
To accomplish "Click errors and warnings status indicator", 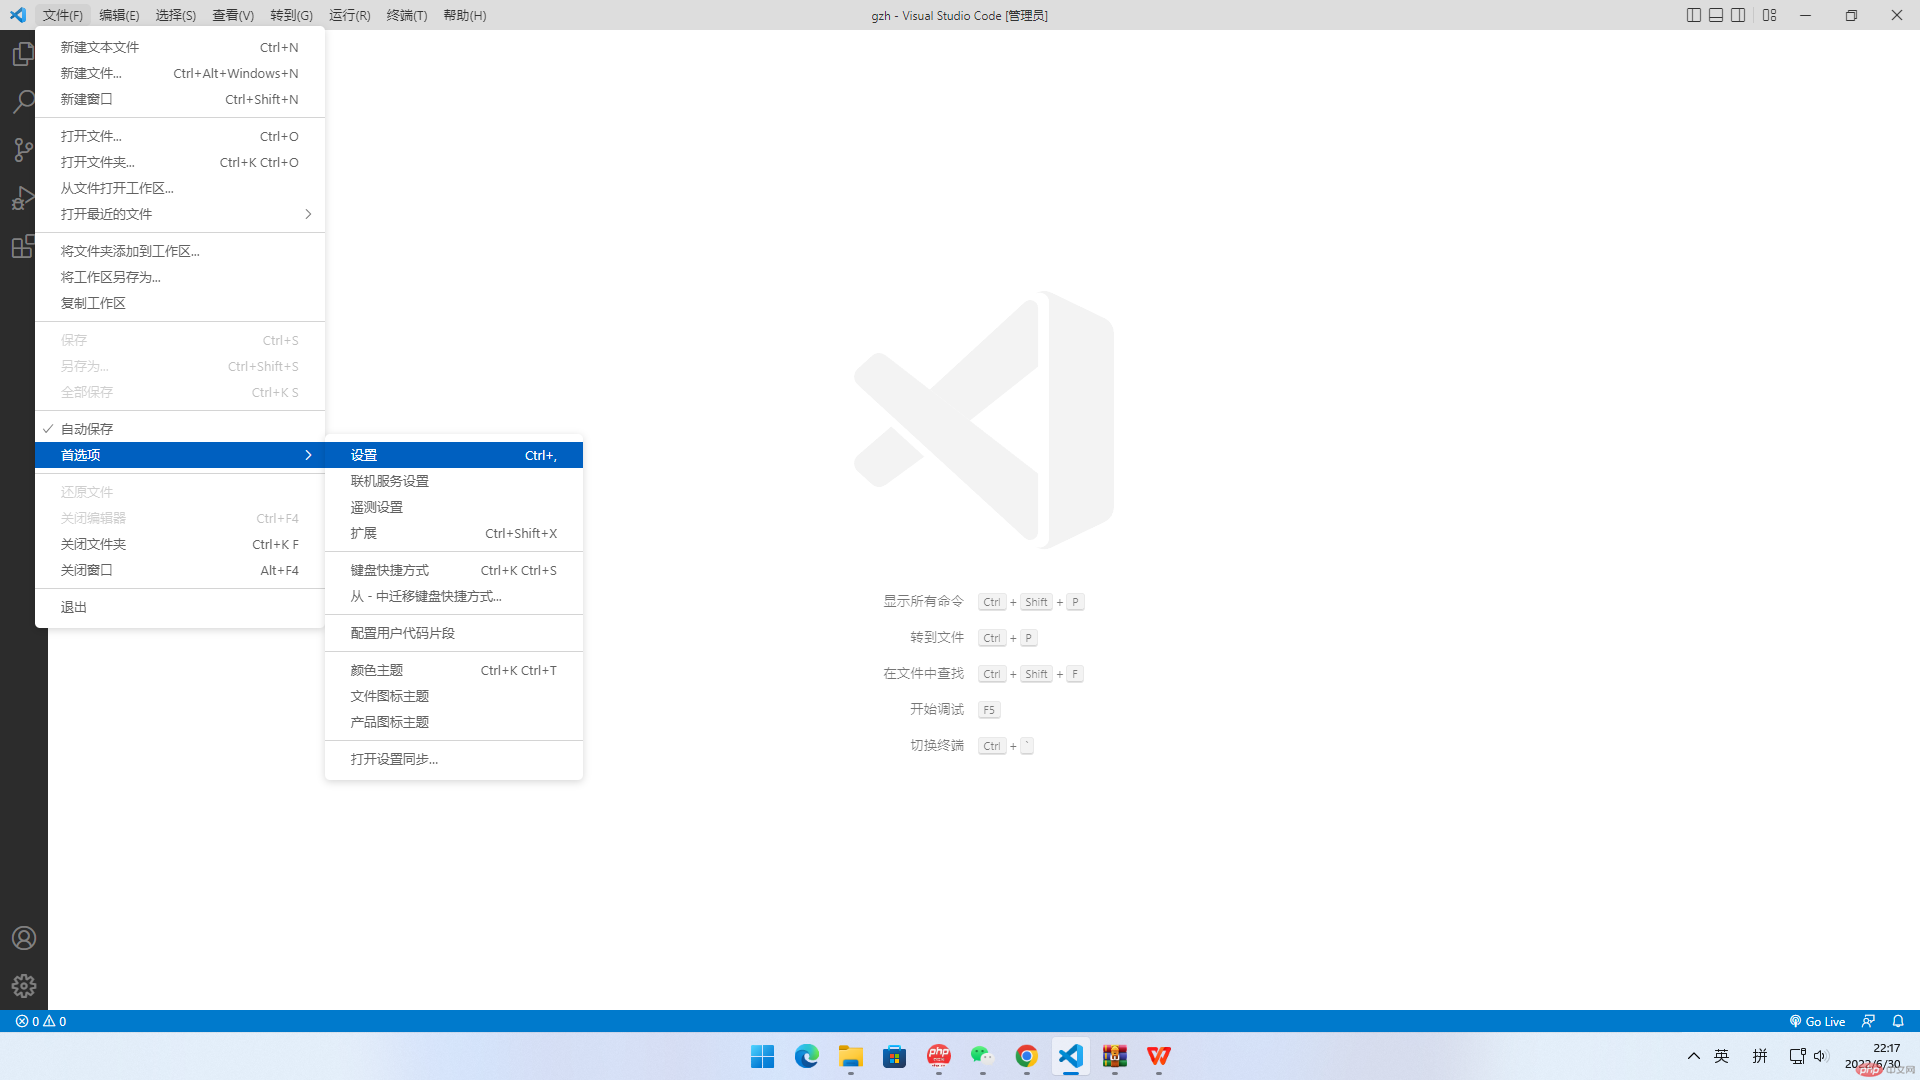I will [41, 1021].
